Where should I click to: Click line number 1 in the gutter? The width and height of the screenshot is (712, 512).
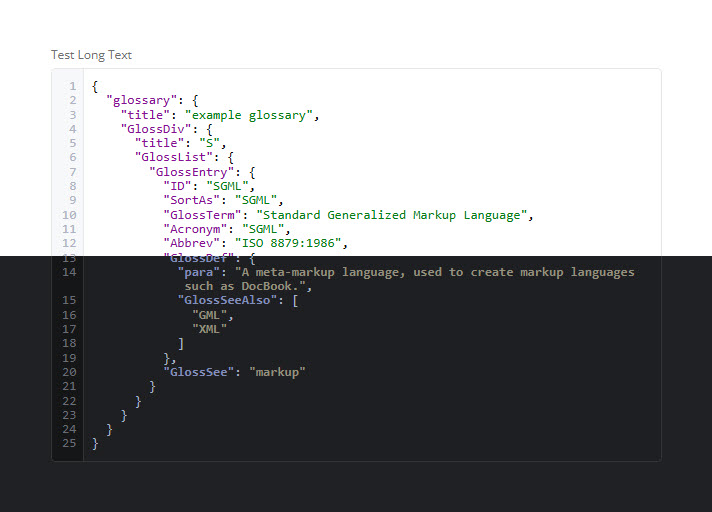tap(73, 86)
